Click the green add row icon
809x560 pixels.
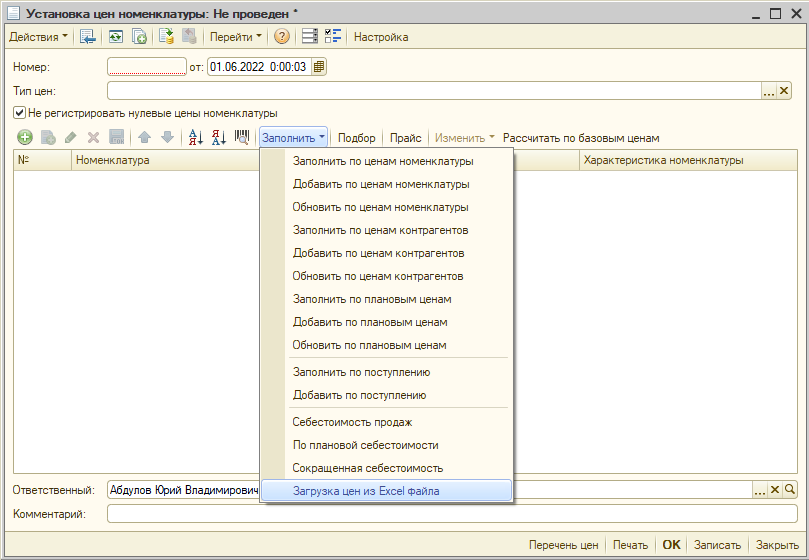click(x=25, y=137)
